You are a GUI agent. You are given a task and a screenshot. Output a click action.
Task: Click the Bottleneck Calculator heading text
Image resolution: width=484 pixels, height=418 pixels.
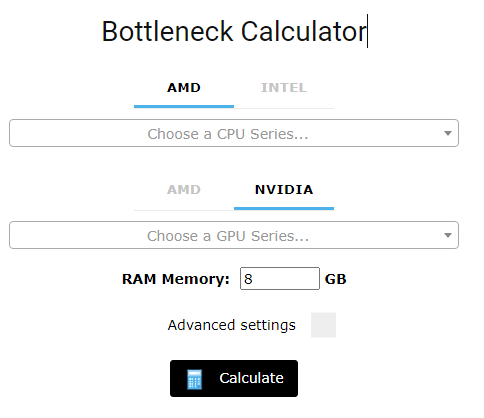pyautogui.click(x=234, y=32)
